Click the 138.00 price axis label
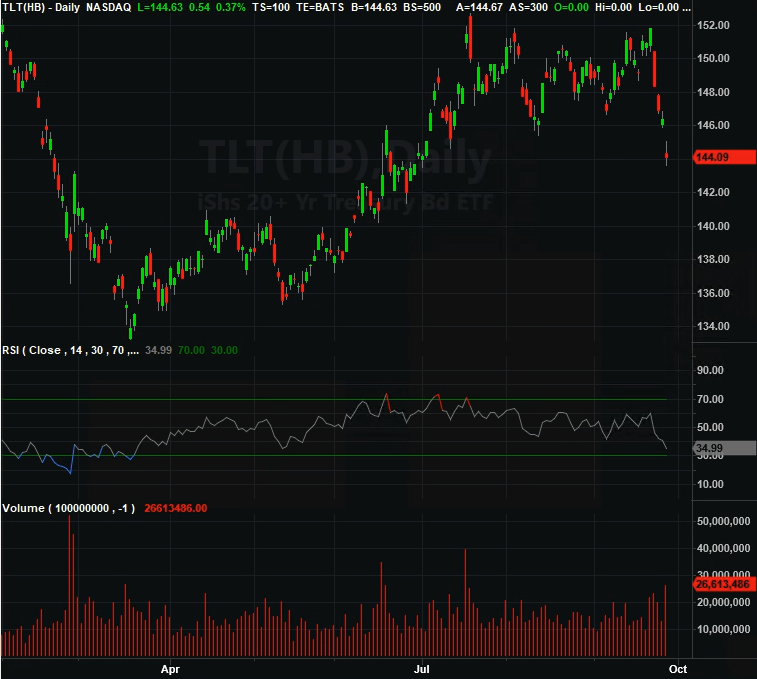This screenshot has height=679, width=757. click(x=713, y=259)
